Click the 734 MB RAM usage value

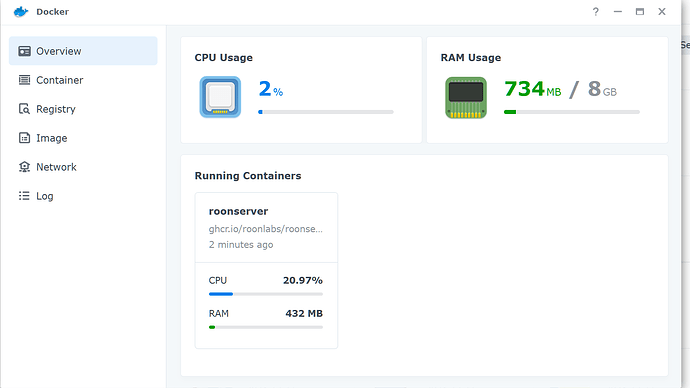click(x=532, y=89)
